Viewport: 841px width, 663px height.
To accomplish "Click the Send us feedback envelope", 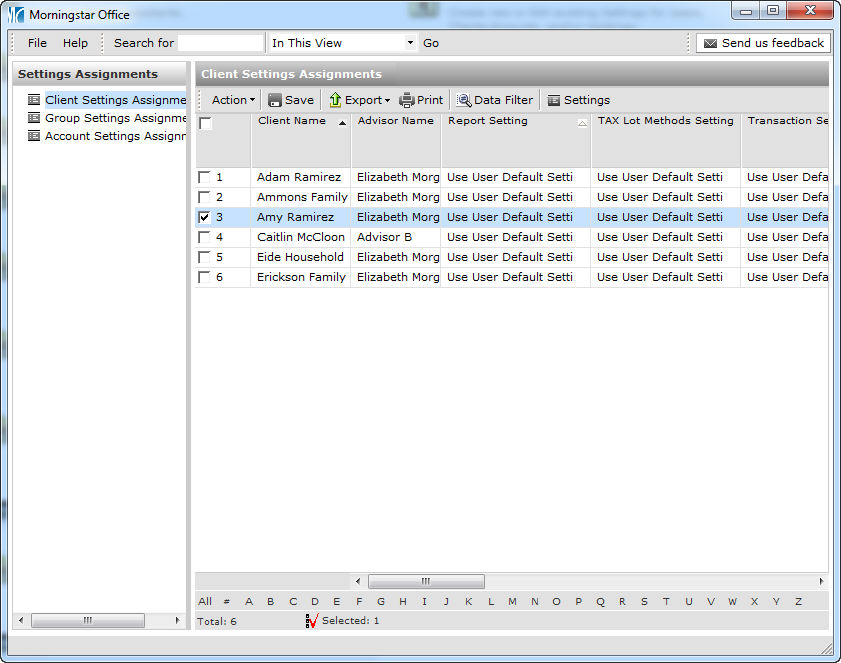I will click(710, 44).
